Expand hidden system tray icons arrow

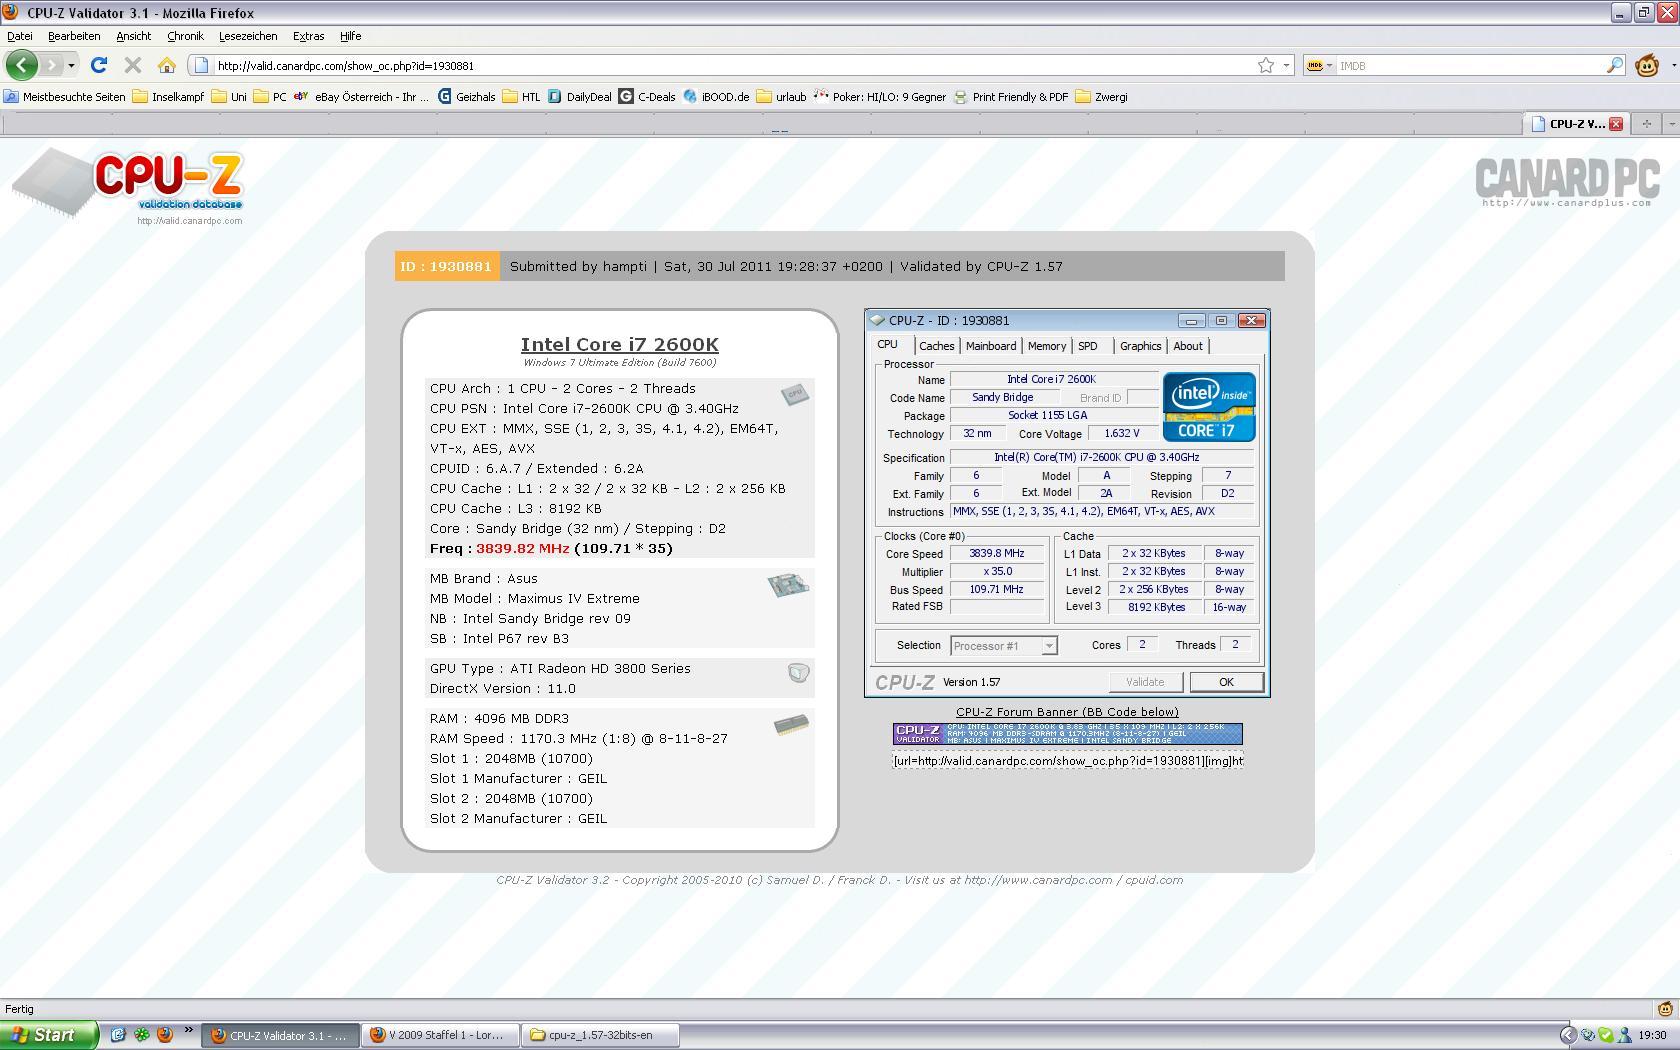coord(1568,1035)
